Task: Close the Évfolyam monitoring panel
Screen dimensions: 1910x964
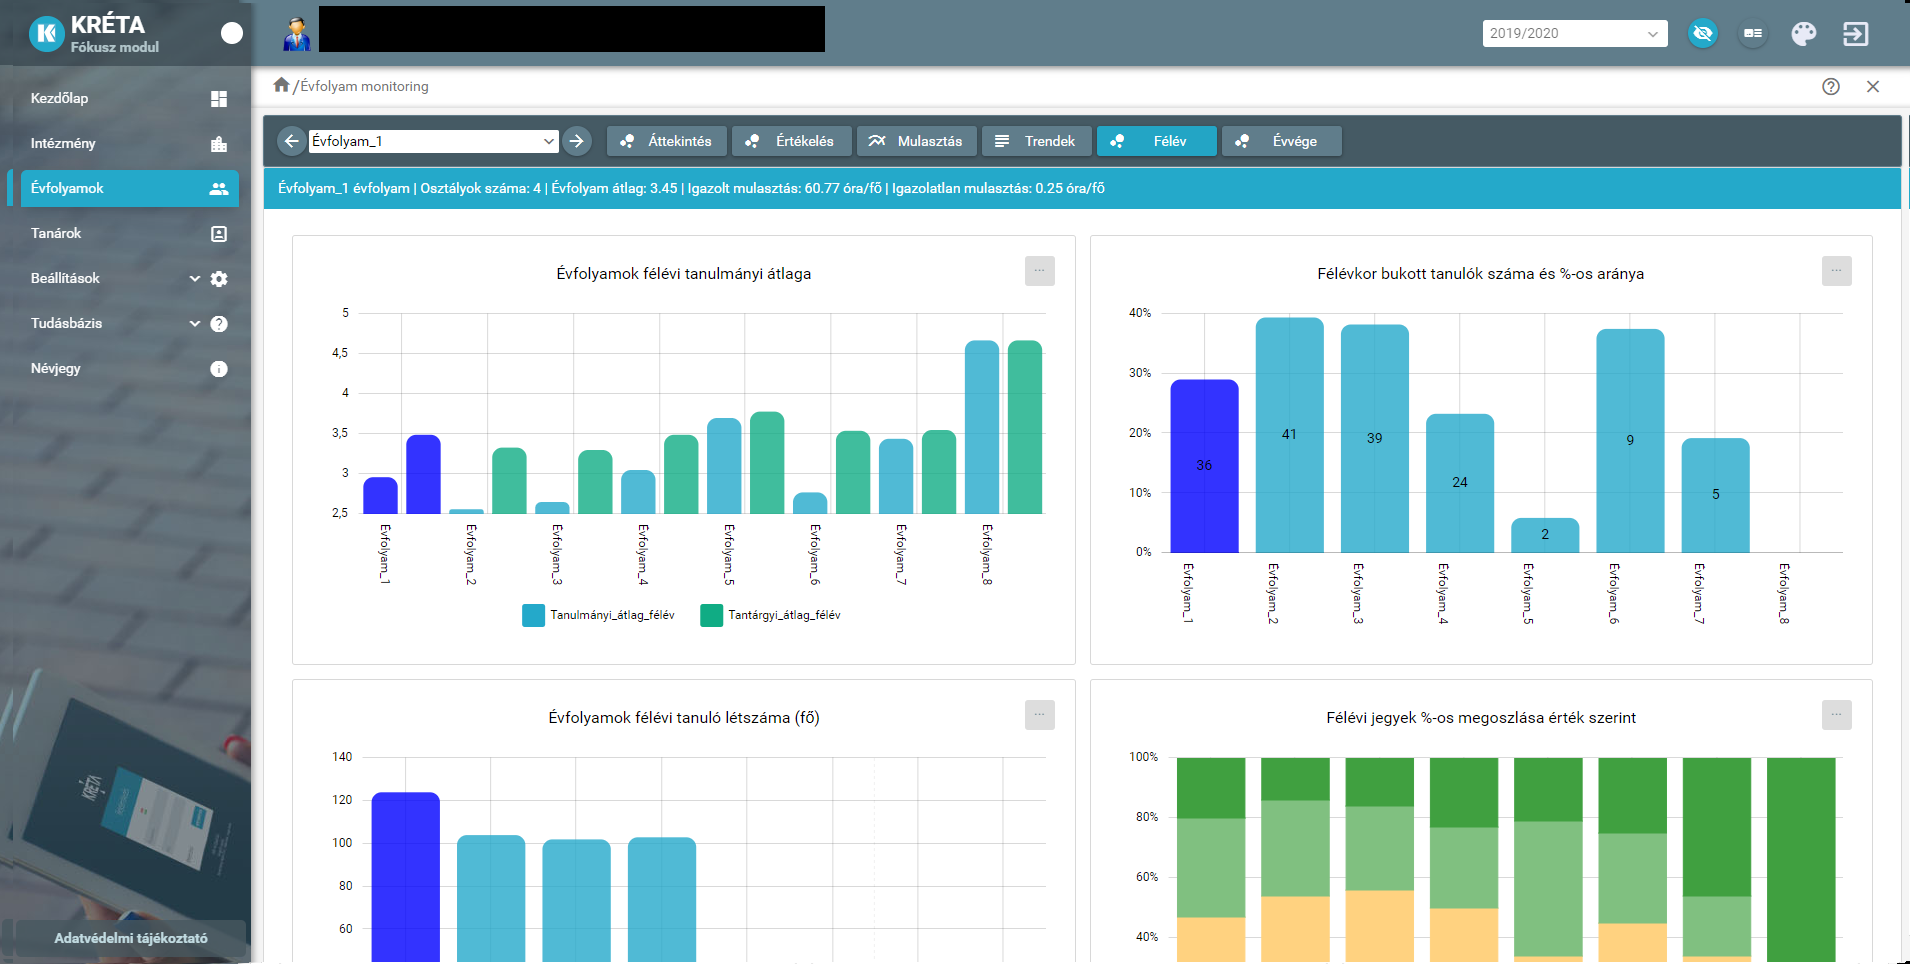Action: (x=1873, y=87)
